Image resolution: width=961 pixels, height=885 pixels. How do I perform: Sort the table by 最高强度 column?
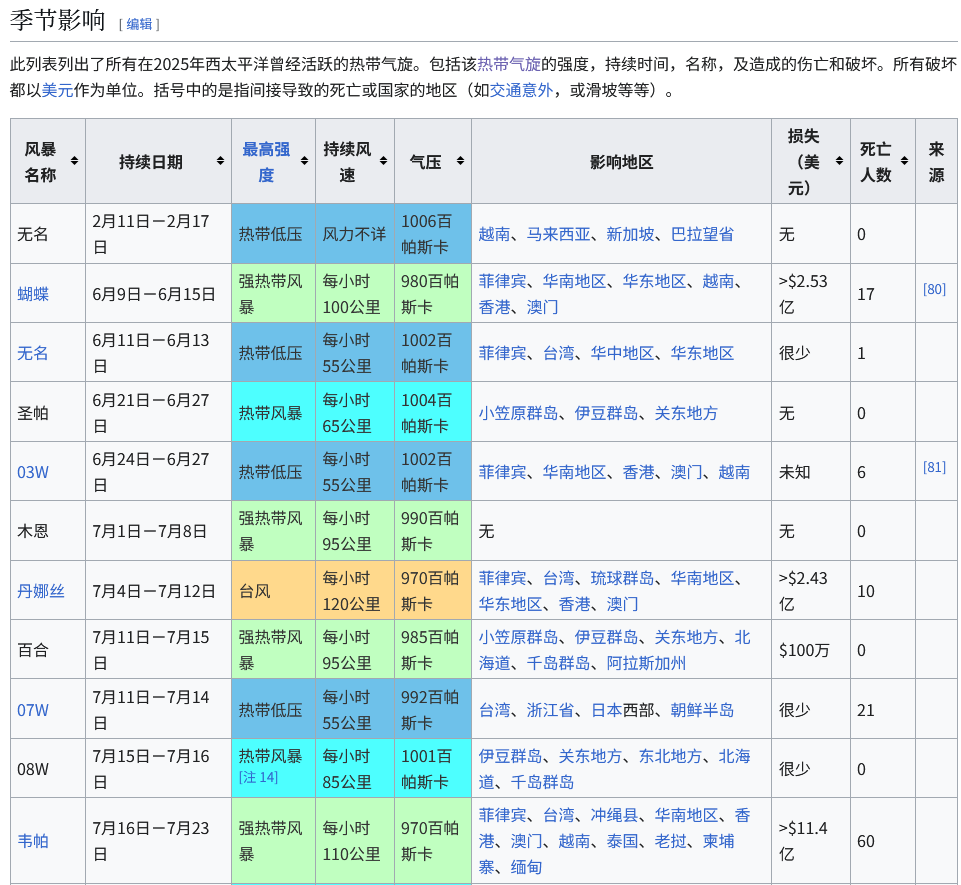[x=304, y=160]
